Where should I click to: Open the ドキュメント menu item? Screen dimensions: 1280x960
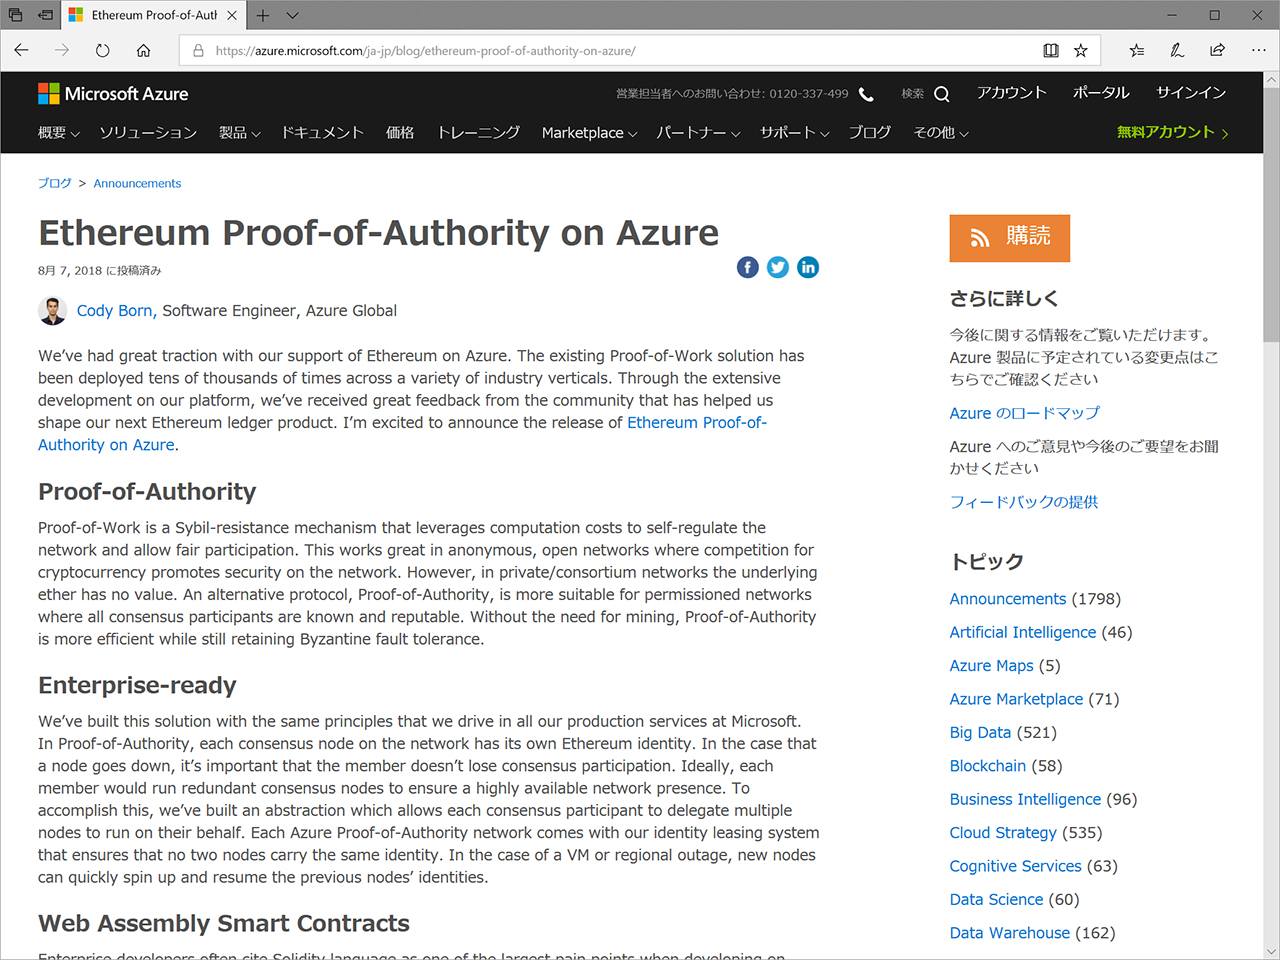(322, 133)
